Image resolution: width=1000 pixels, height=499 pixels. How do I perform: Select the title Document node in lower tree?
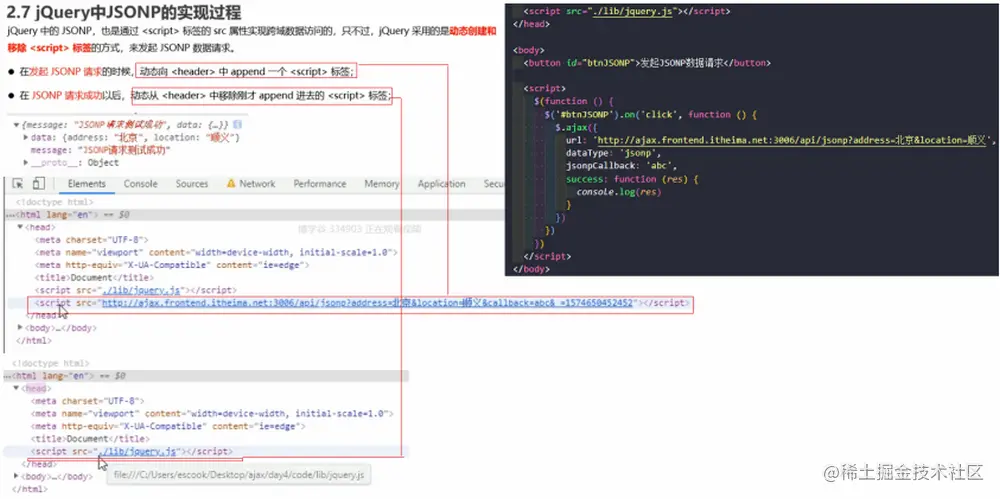90,439
